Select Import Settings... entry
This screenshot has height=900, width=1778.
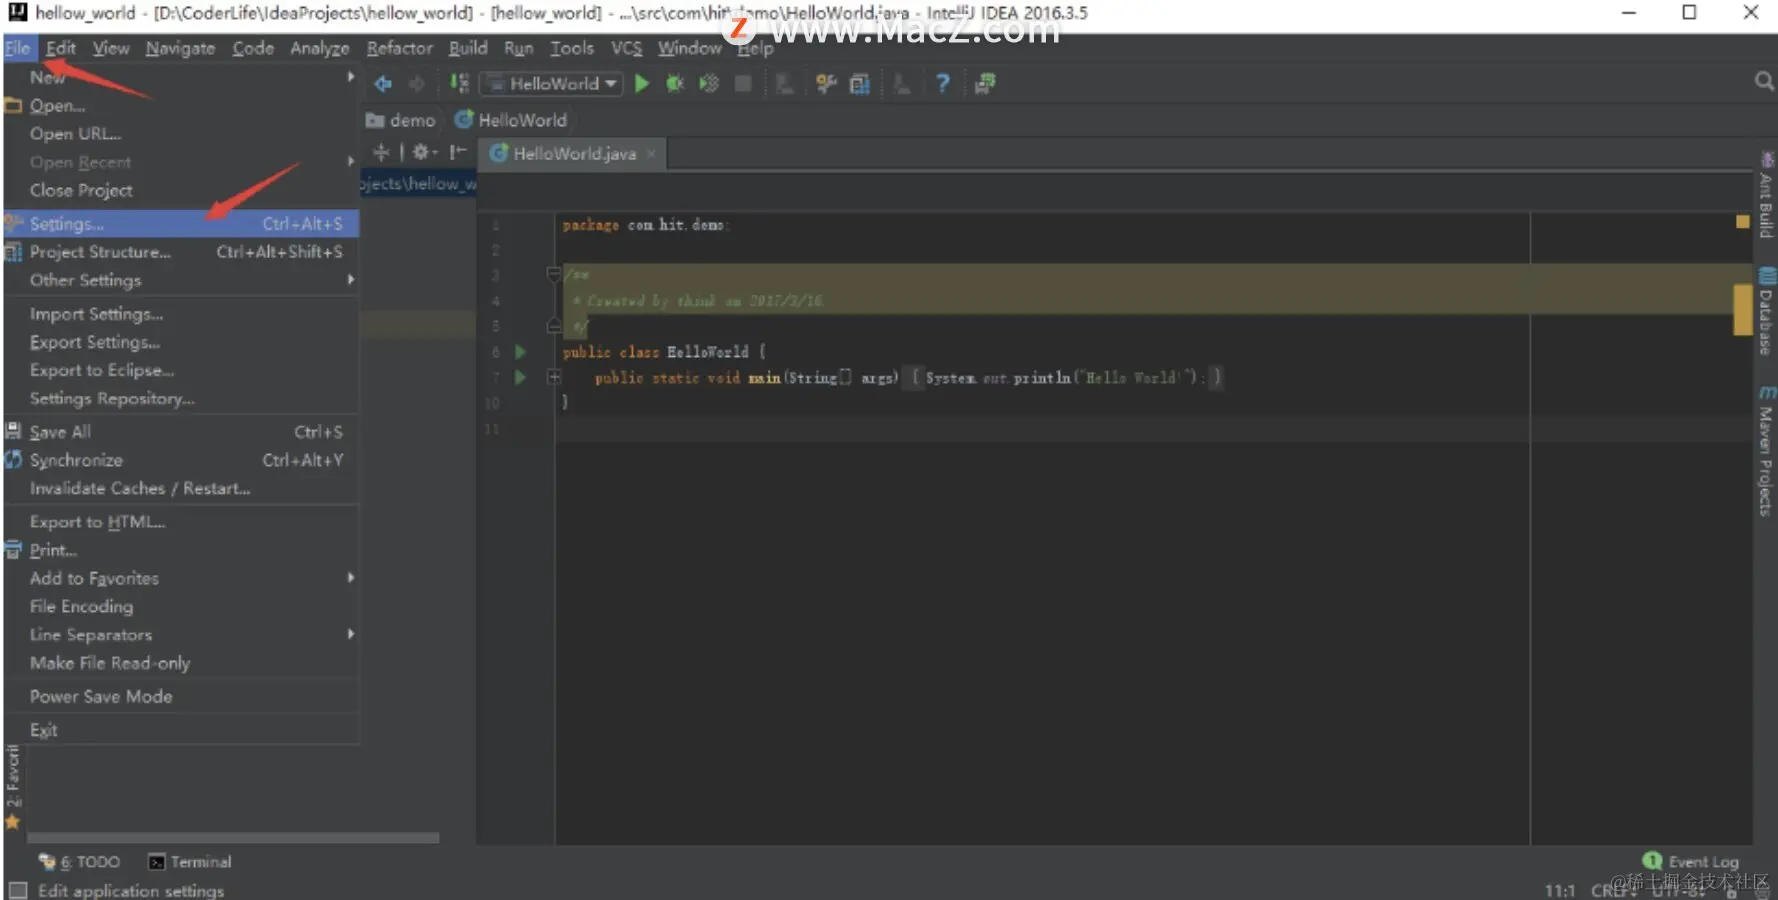coord(180,314)
